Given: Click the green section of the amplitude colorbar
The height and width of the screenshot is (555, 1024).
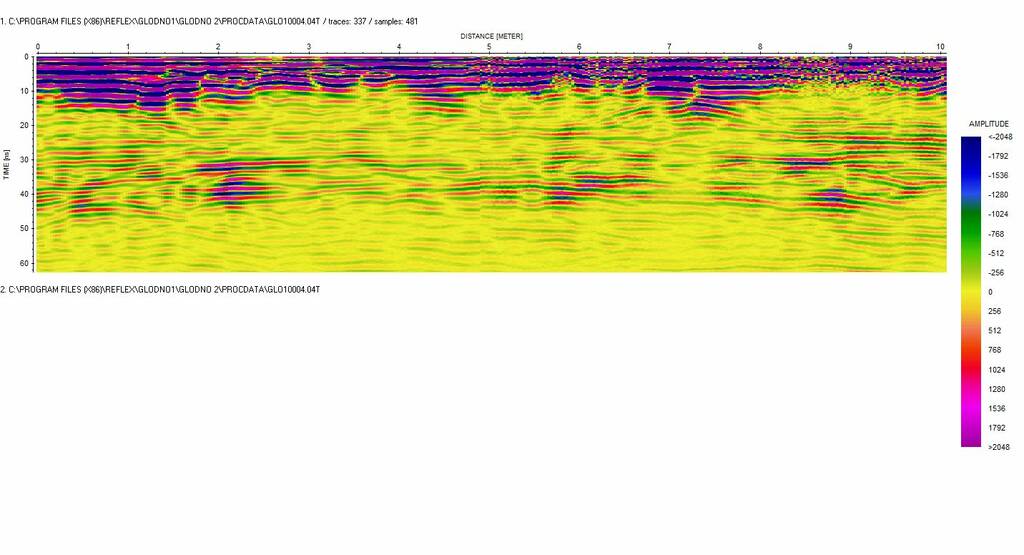Looking at the screenshot, I should [970, 222].
